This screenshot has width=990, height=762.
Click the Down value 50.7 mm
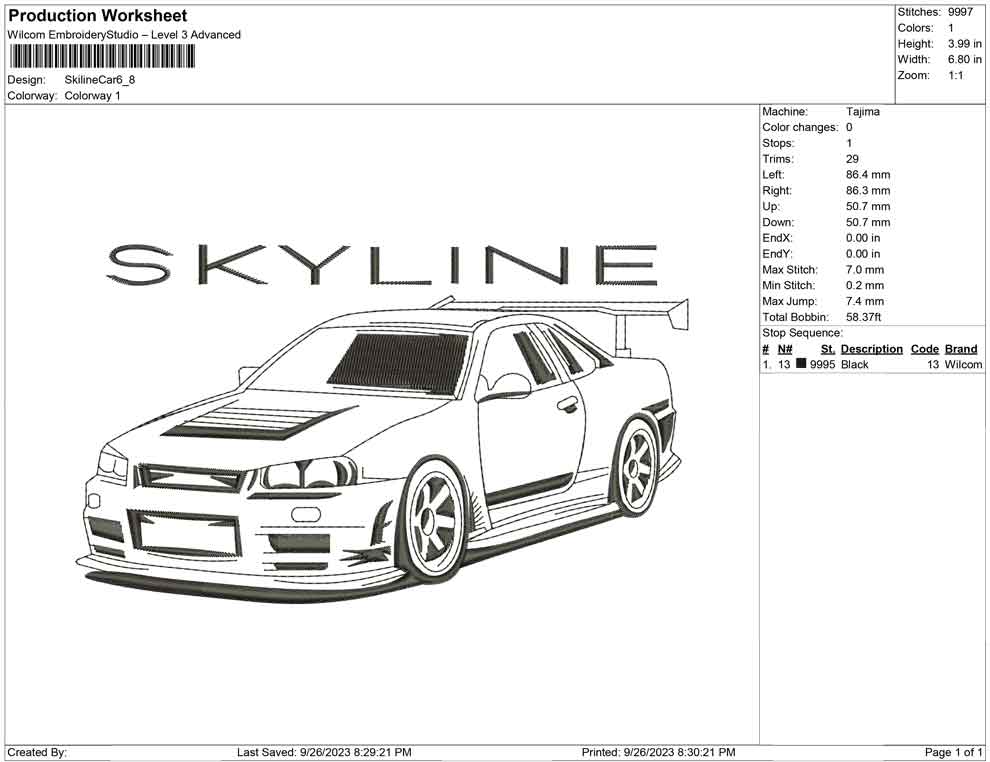(x=868, y=222)
